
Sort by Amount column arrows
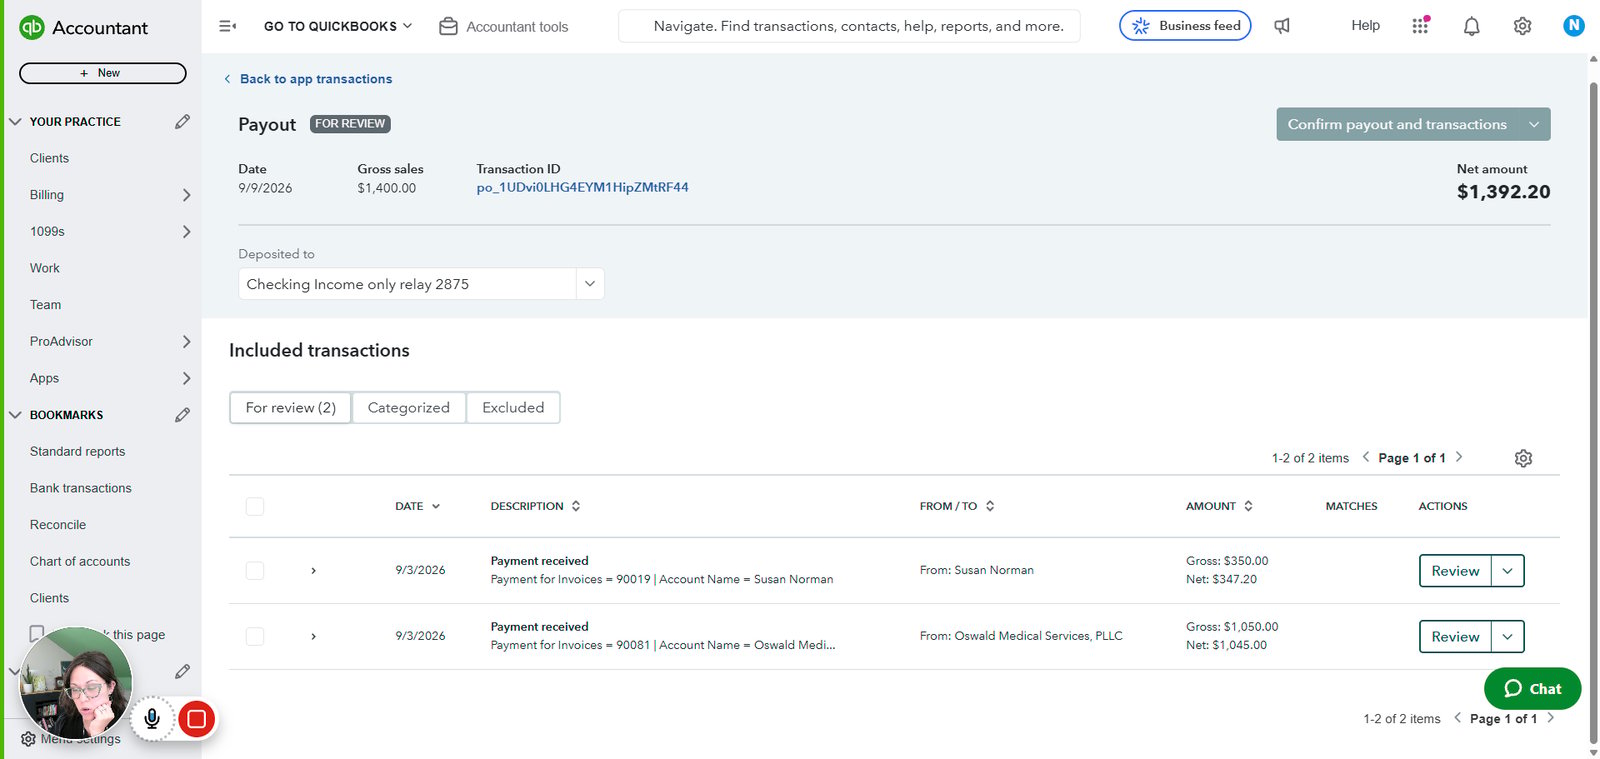tap(1248, 506)
